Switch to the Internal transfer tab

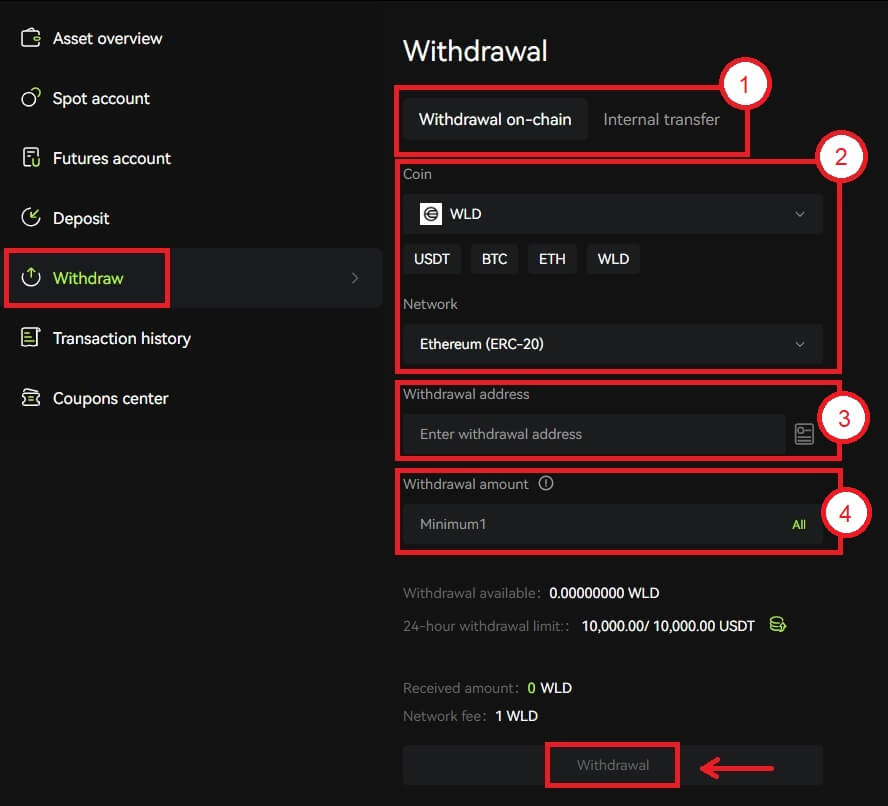click(661, 119)
